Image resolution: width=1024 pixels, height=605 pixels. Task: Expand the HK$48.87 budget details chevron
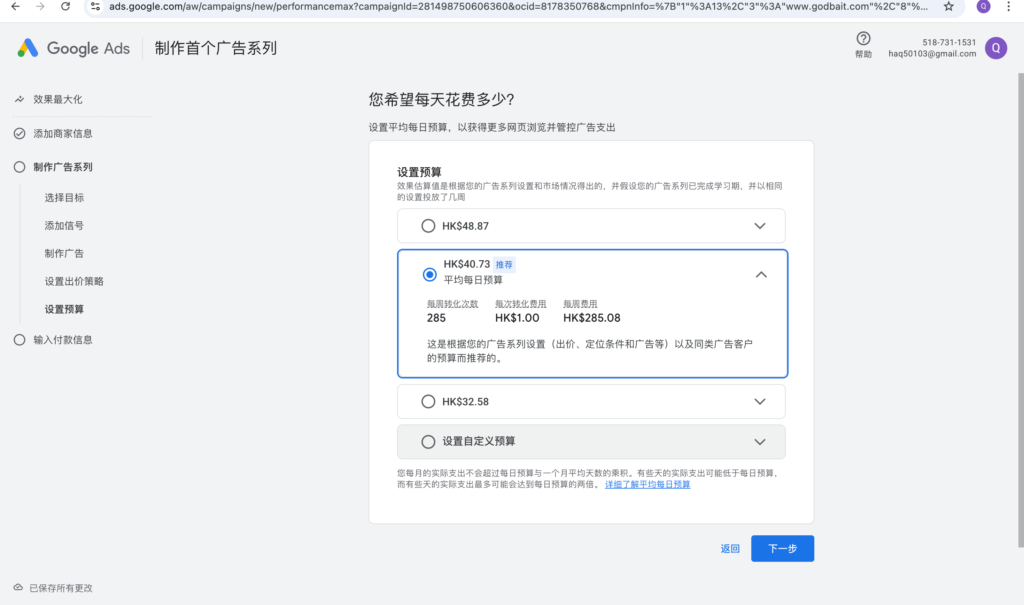[760, 226]
